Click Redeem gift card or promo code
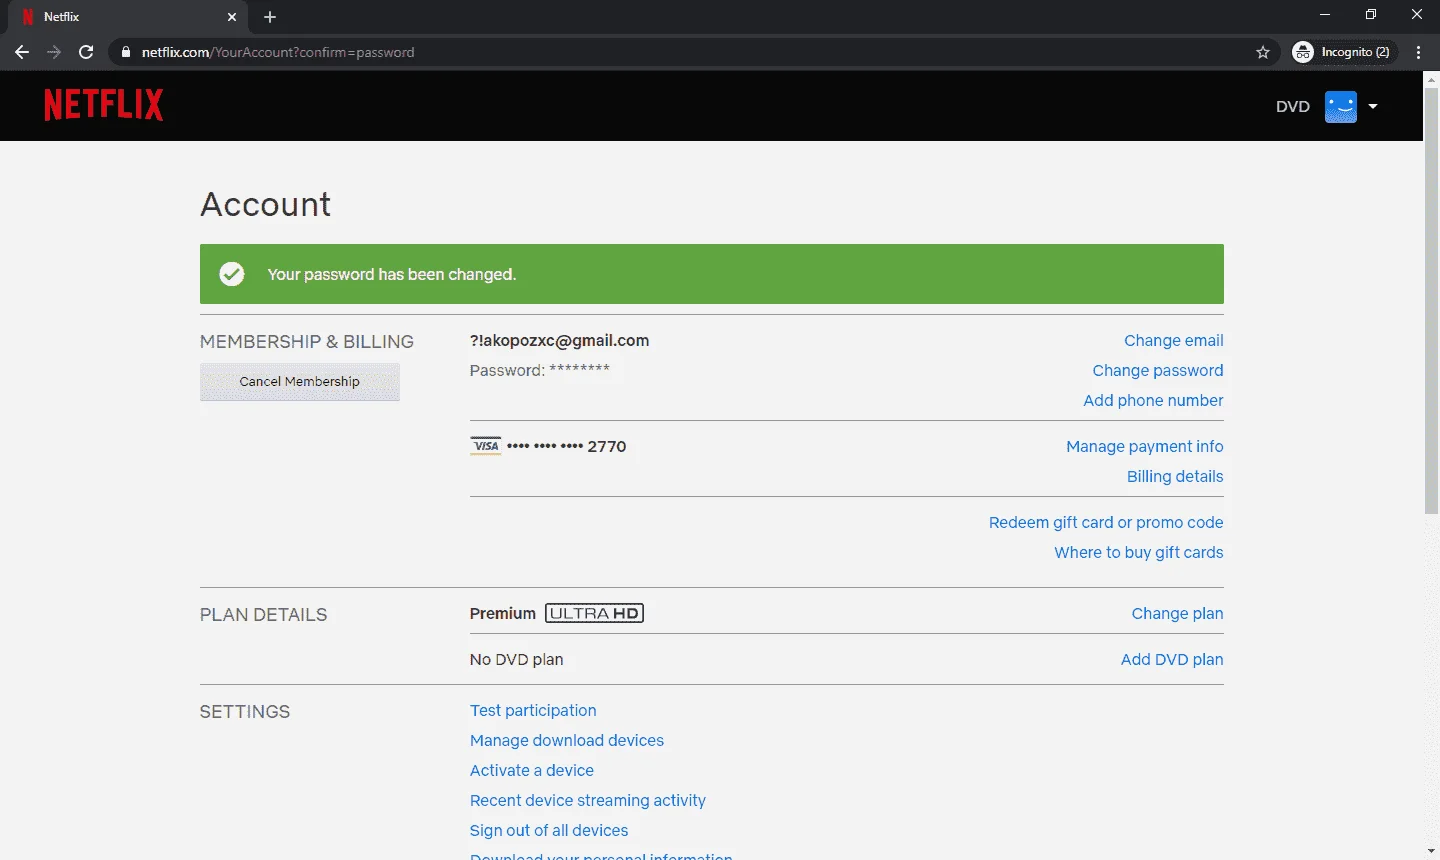This screenshot has width=1440, height=860. click(1106, 522)
